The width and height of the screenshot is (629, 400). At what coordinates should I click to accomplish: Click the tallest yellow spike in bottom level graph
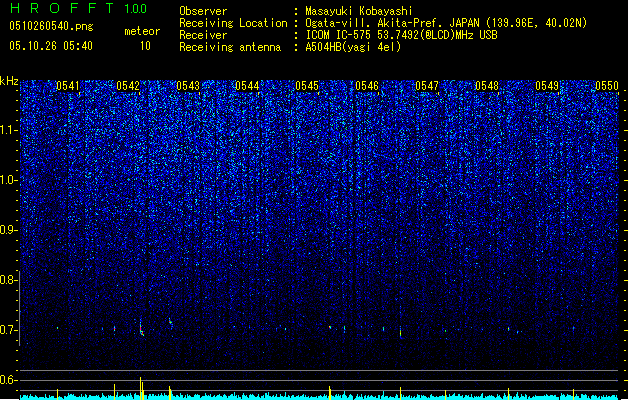click(140, 388)
